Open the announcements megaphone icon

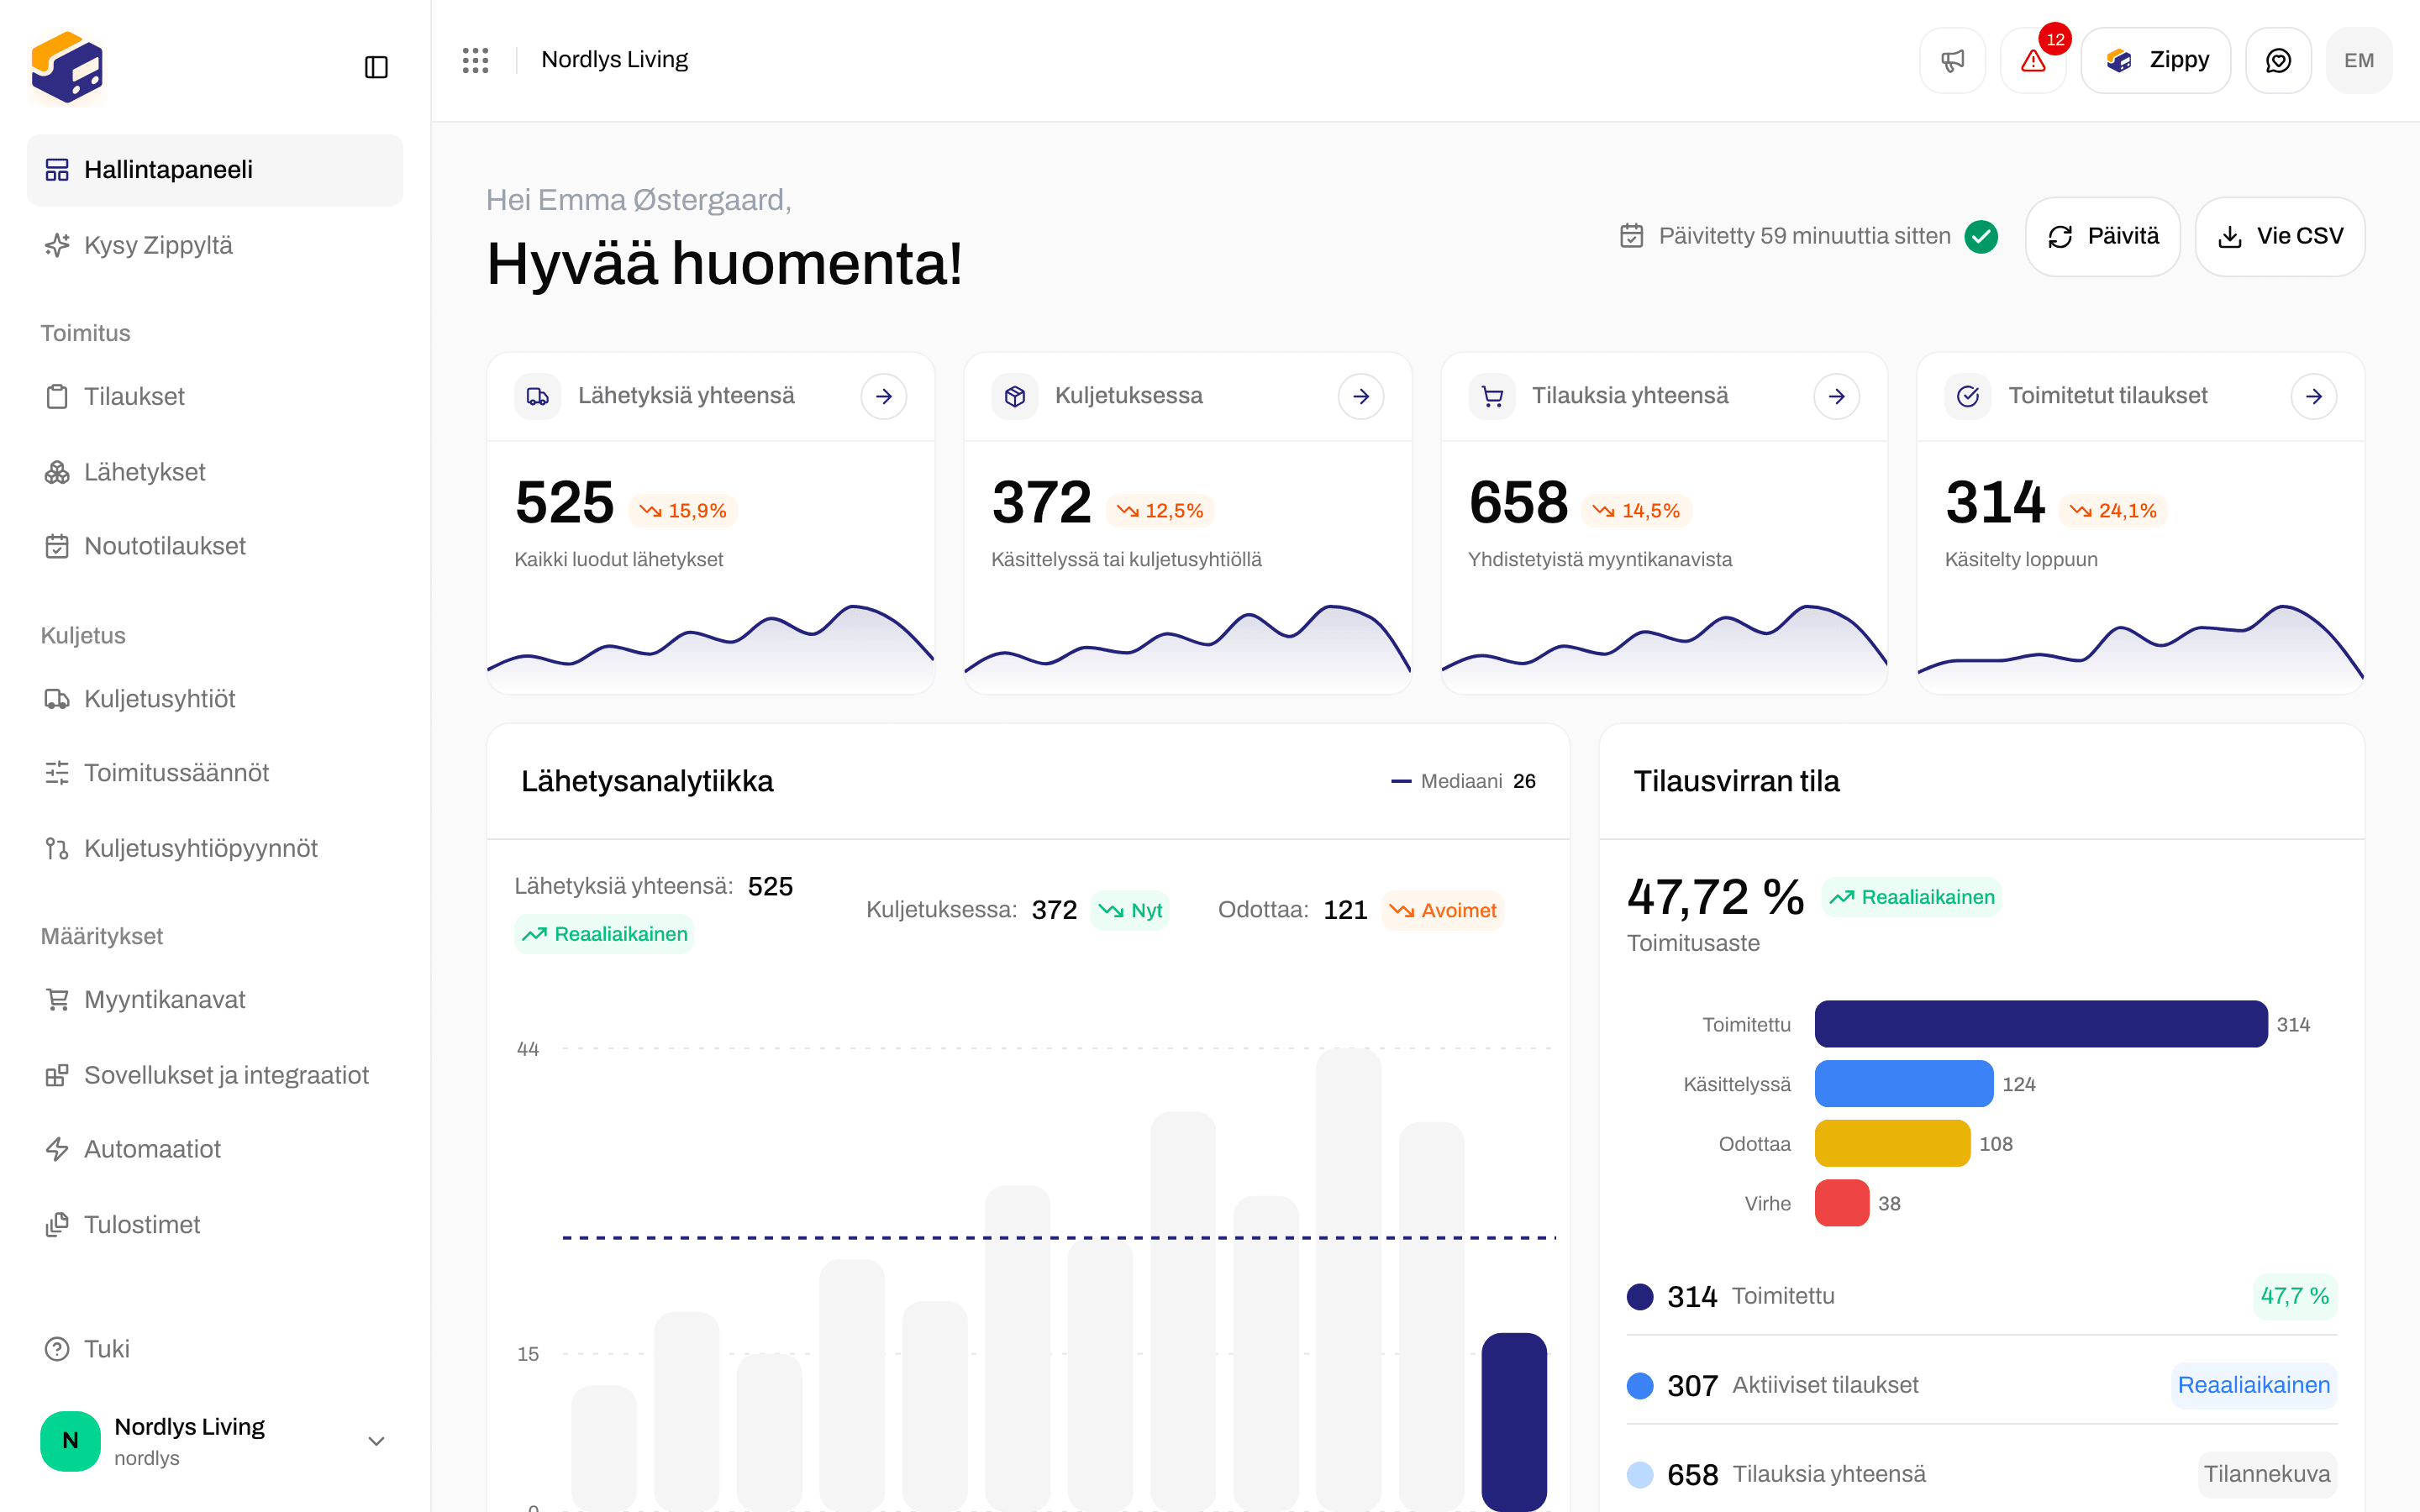(1952, 61)
